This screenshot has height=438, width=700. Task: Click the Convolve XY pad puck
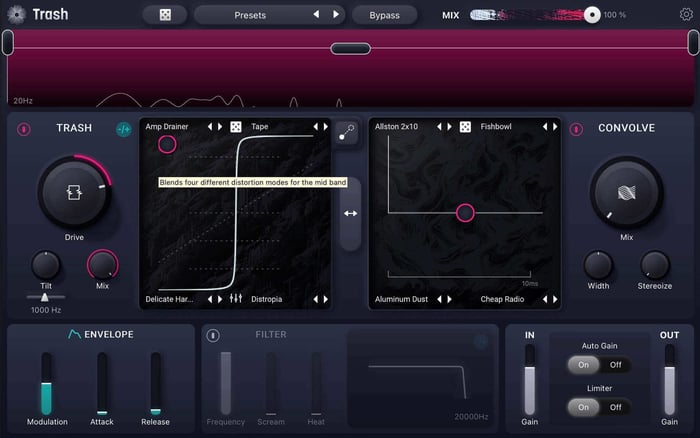click(x=465, y=213)
